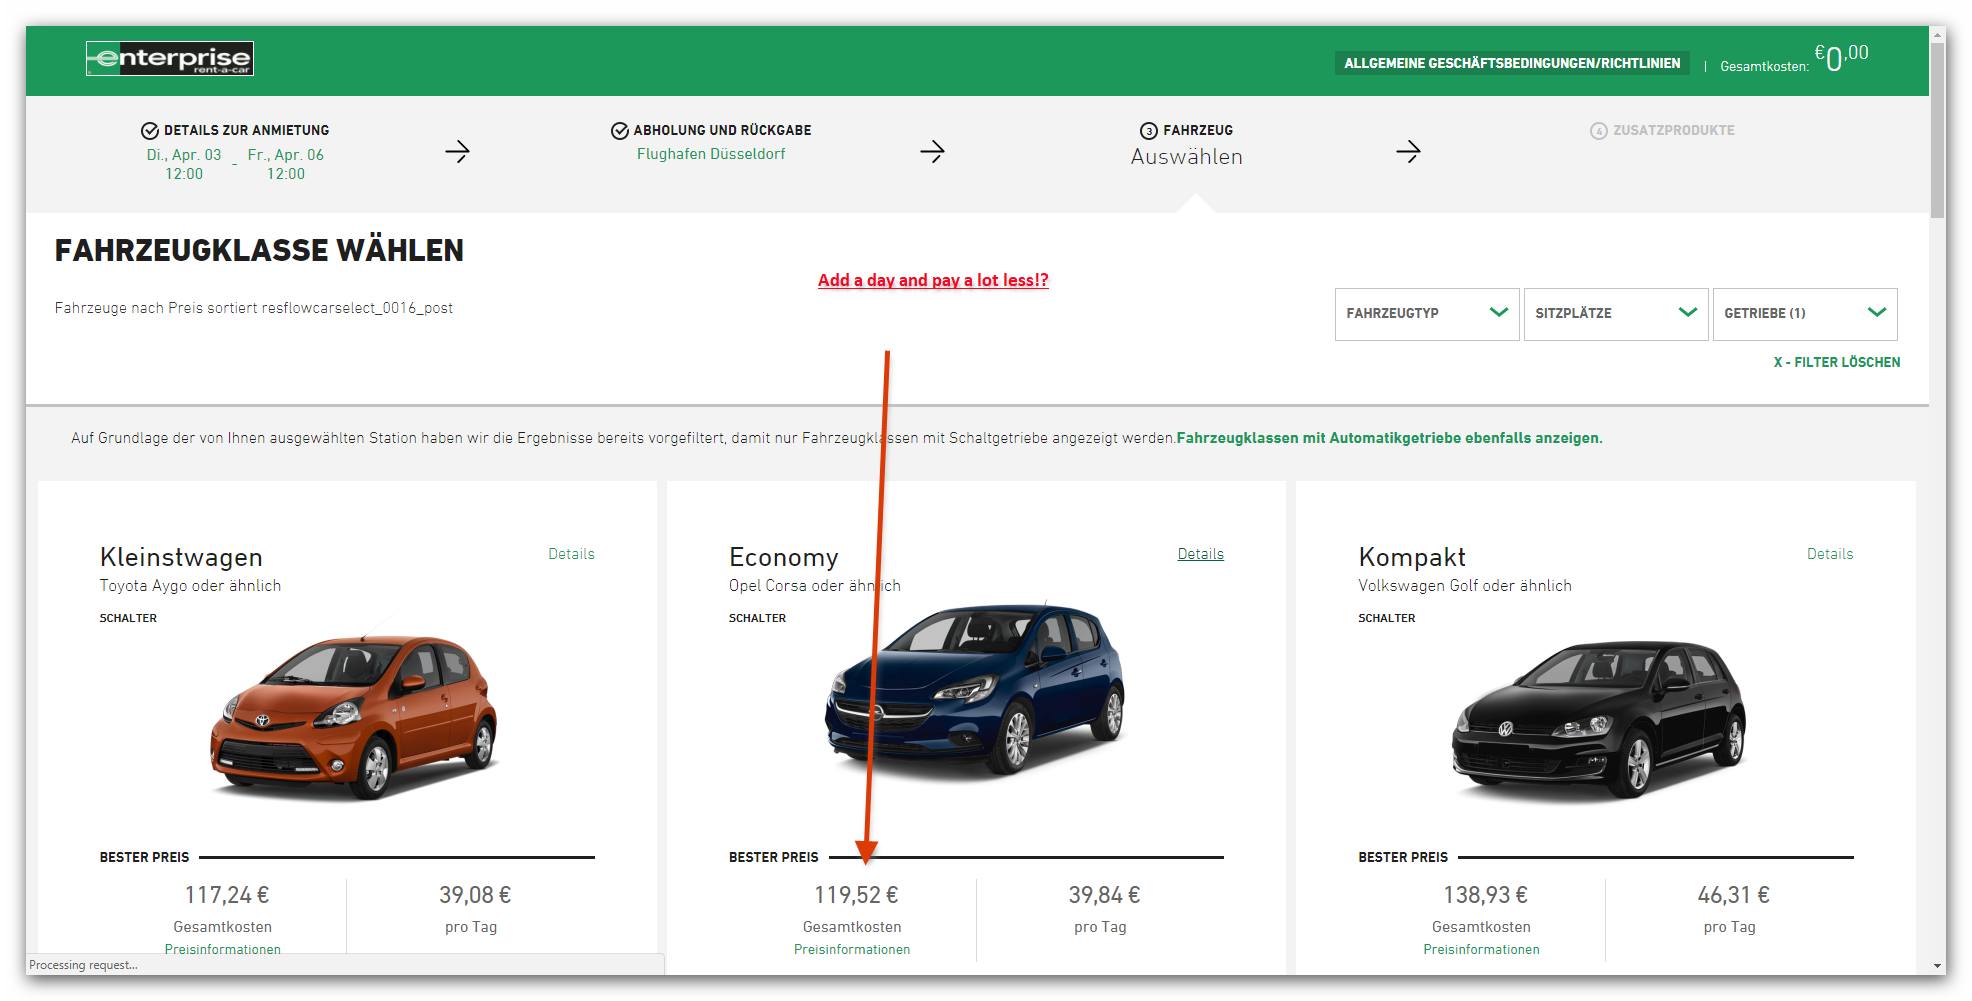Click the Economy heading
This screenshot has width=1972, height=1001.
tap(783, 557)
